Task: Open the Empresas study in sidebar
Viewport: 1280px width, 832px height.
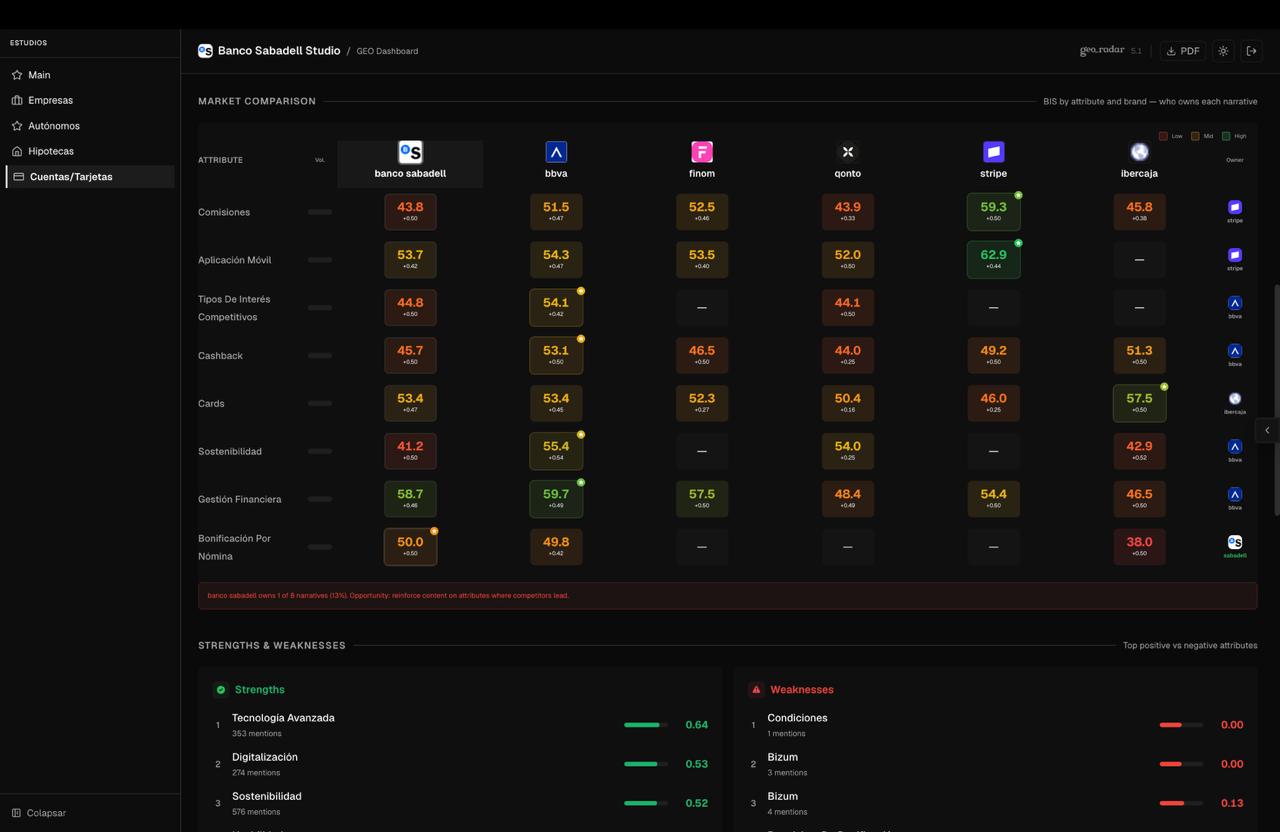Action: tap(50, 100)
